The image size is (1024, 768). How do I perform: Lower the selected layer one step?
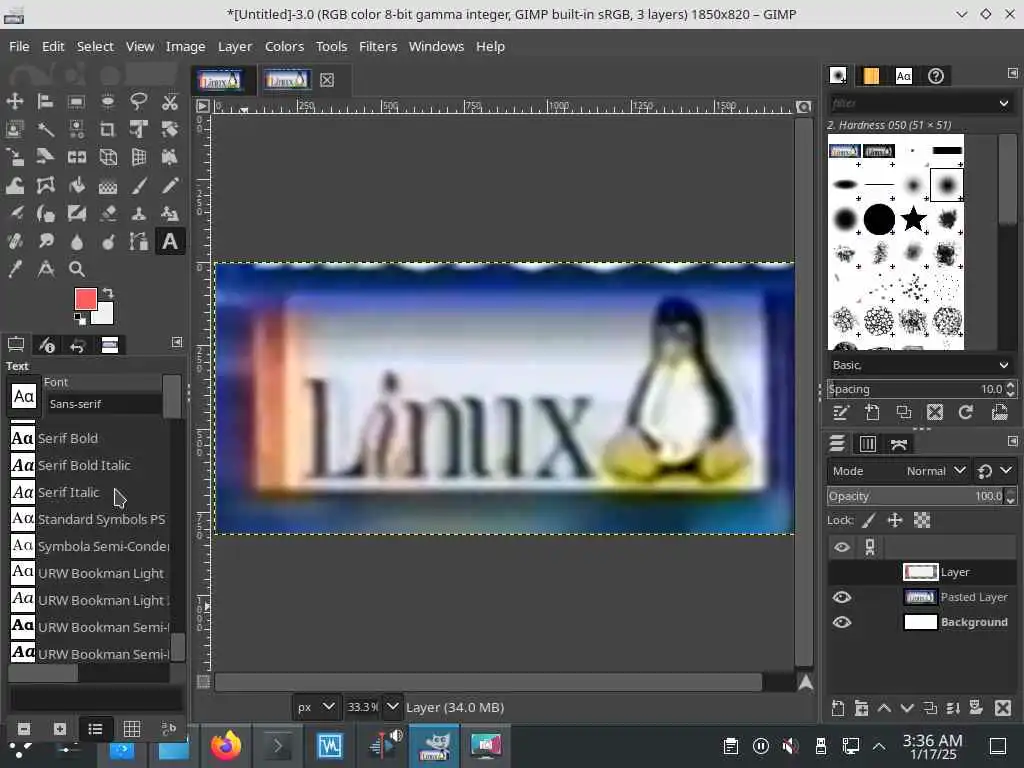pos(907,708)
